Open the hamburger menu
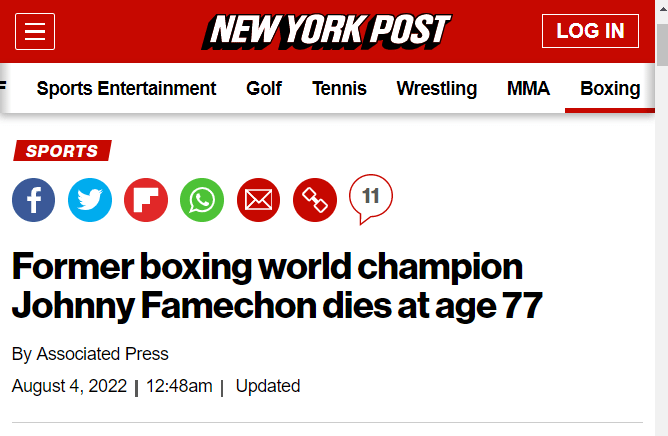668x436 pixels. [35, 31]
